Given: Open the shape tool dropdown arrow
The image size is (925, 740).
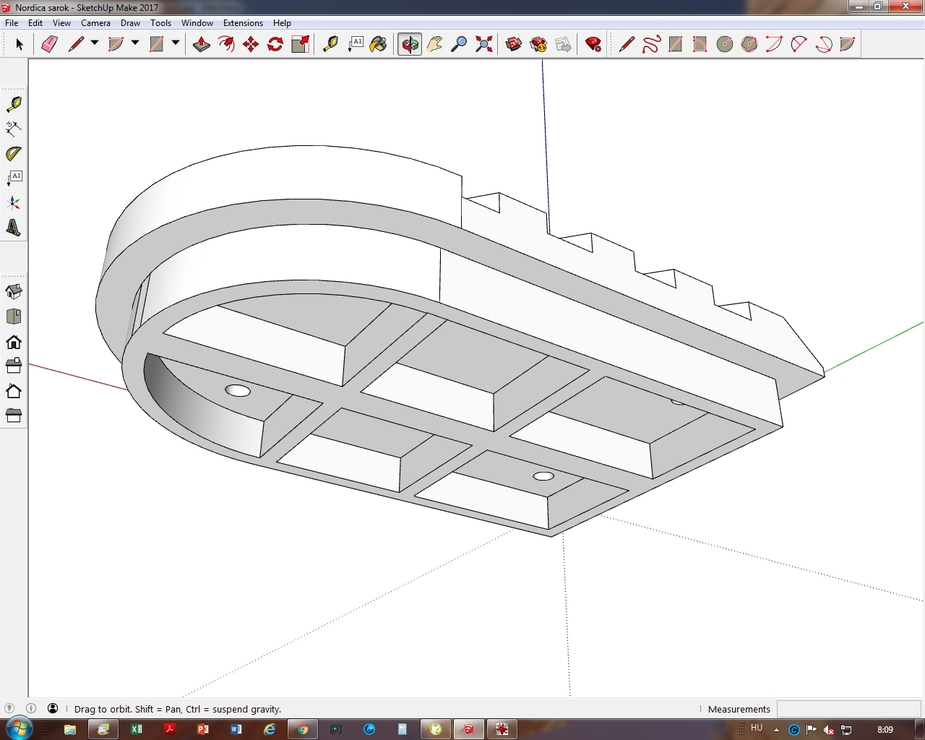Looking at the screenshot, I should pyautogui.click(x=175, y=43).
